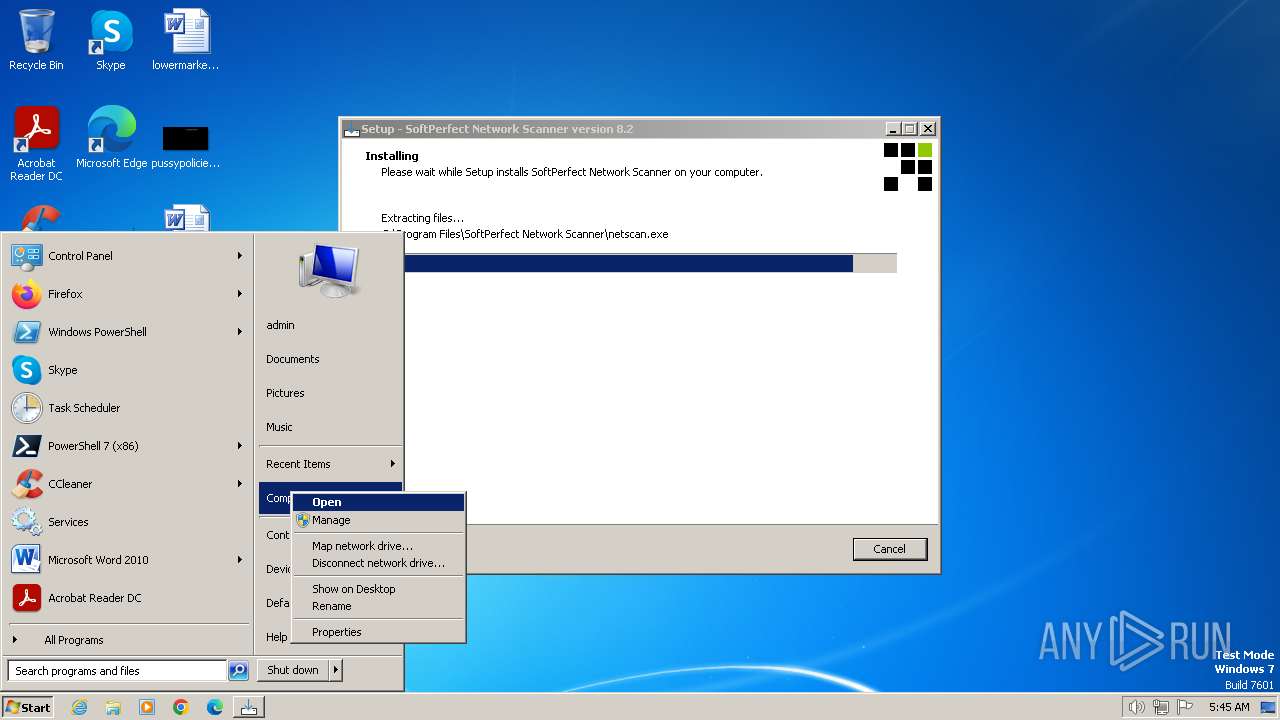
Task: Open the Recycle Bin desktop icon
Action: click(36, 40)
